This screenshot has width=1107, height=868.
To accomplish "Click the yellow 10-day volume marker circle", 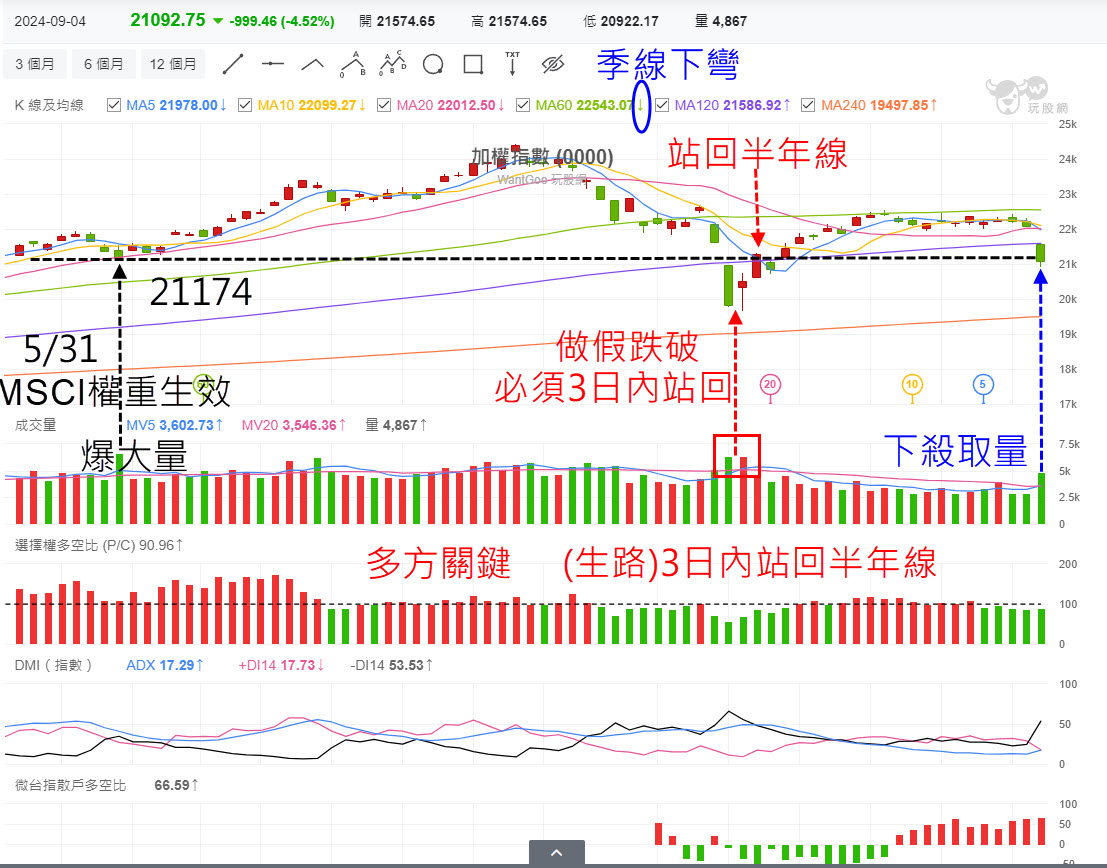I will pos(911,385).
